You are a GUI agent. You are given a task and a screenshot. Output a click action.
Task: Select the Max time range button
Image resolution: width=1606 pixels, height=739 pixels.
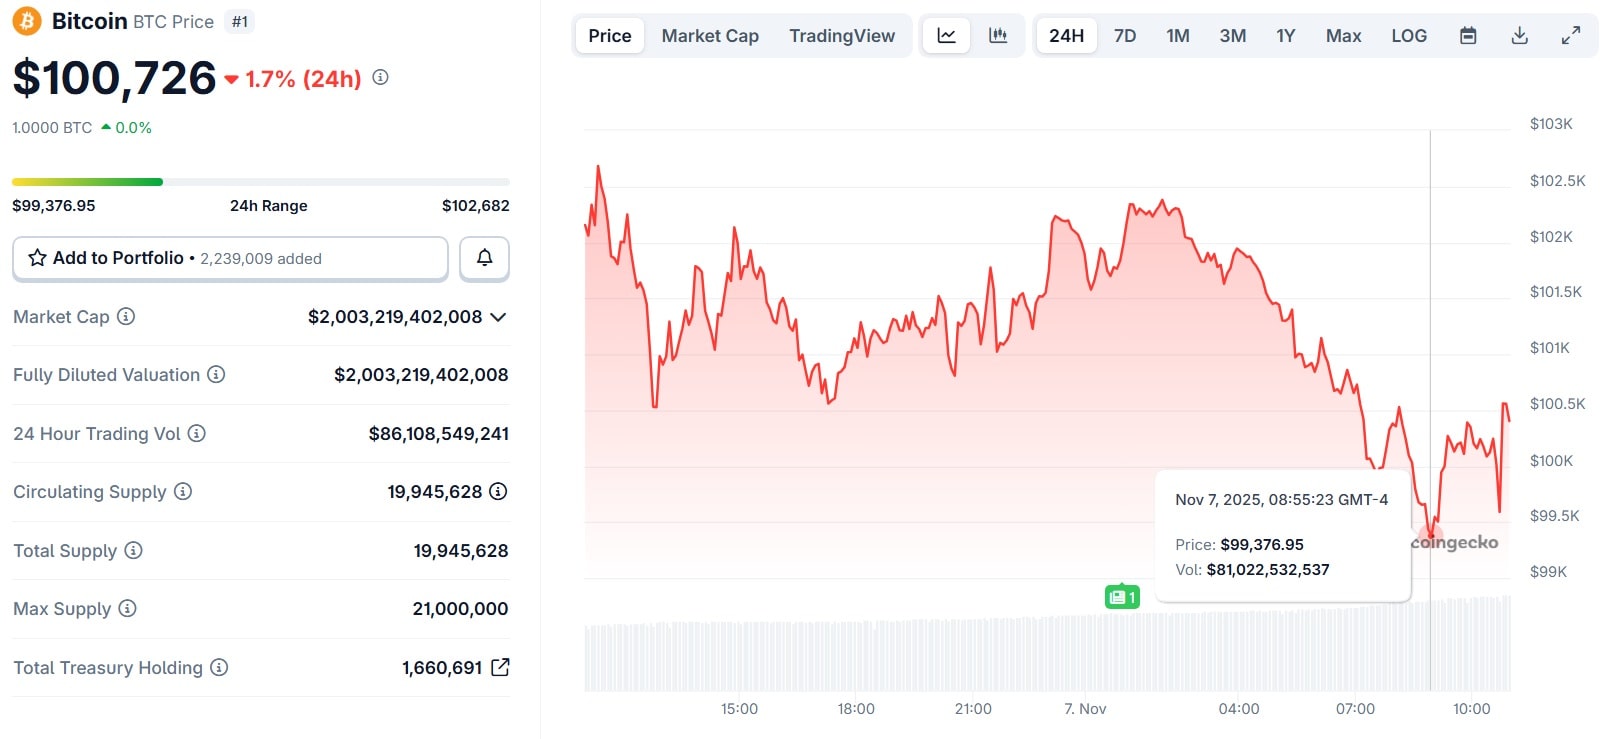[x=1343, y=36]
